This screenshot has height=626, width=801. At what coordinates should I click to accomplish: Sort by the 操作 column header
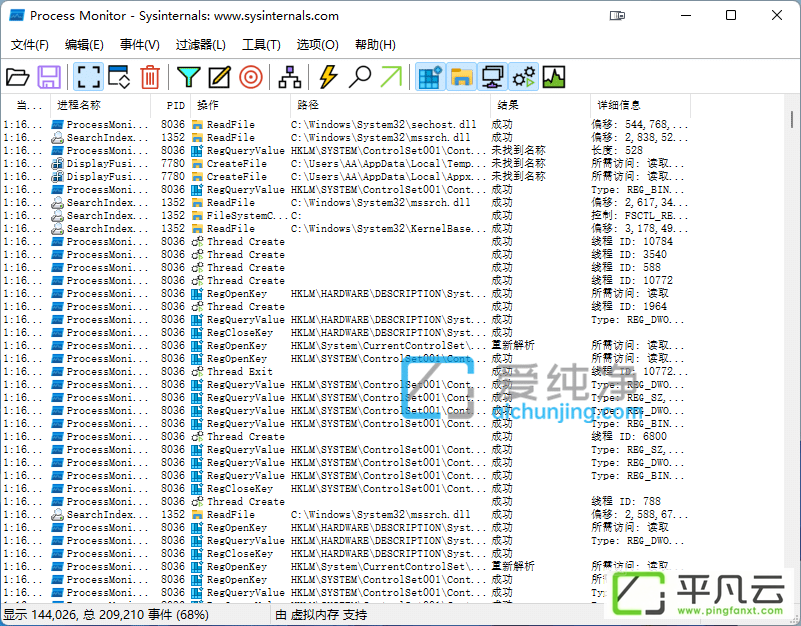(240, 105)
